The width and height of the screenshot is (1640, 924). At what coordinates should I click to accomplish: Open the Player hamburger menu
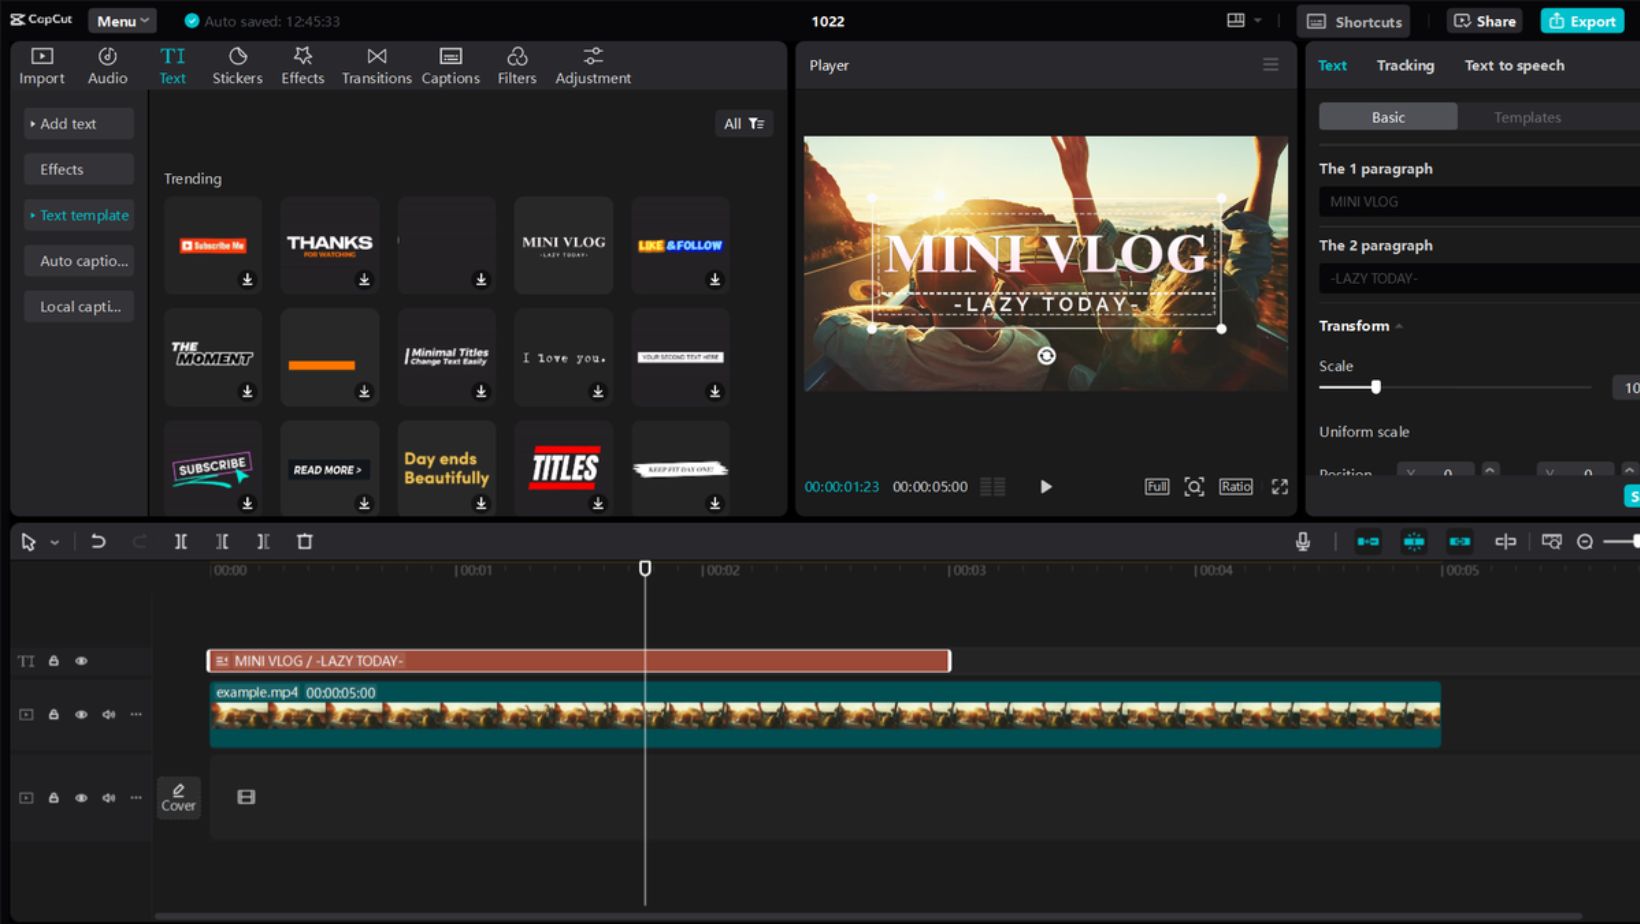tap(1270, 65)
